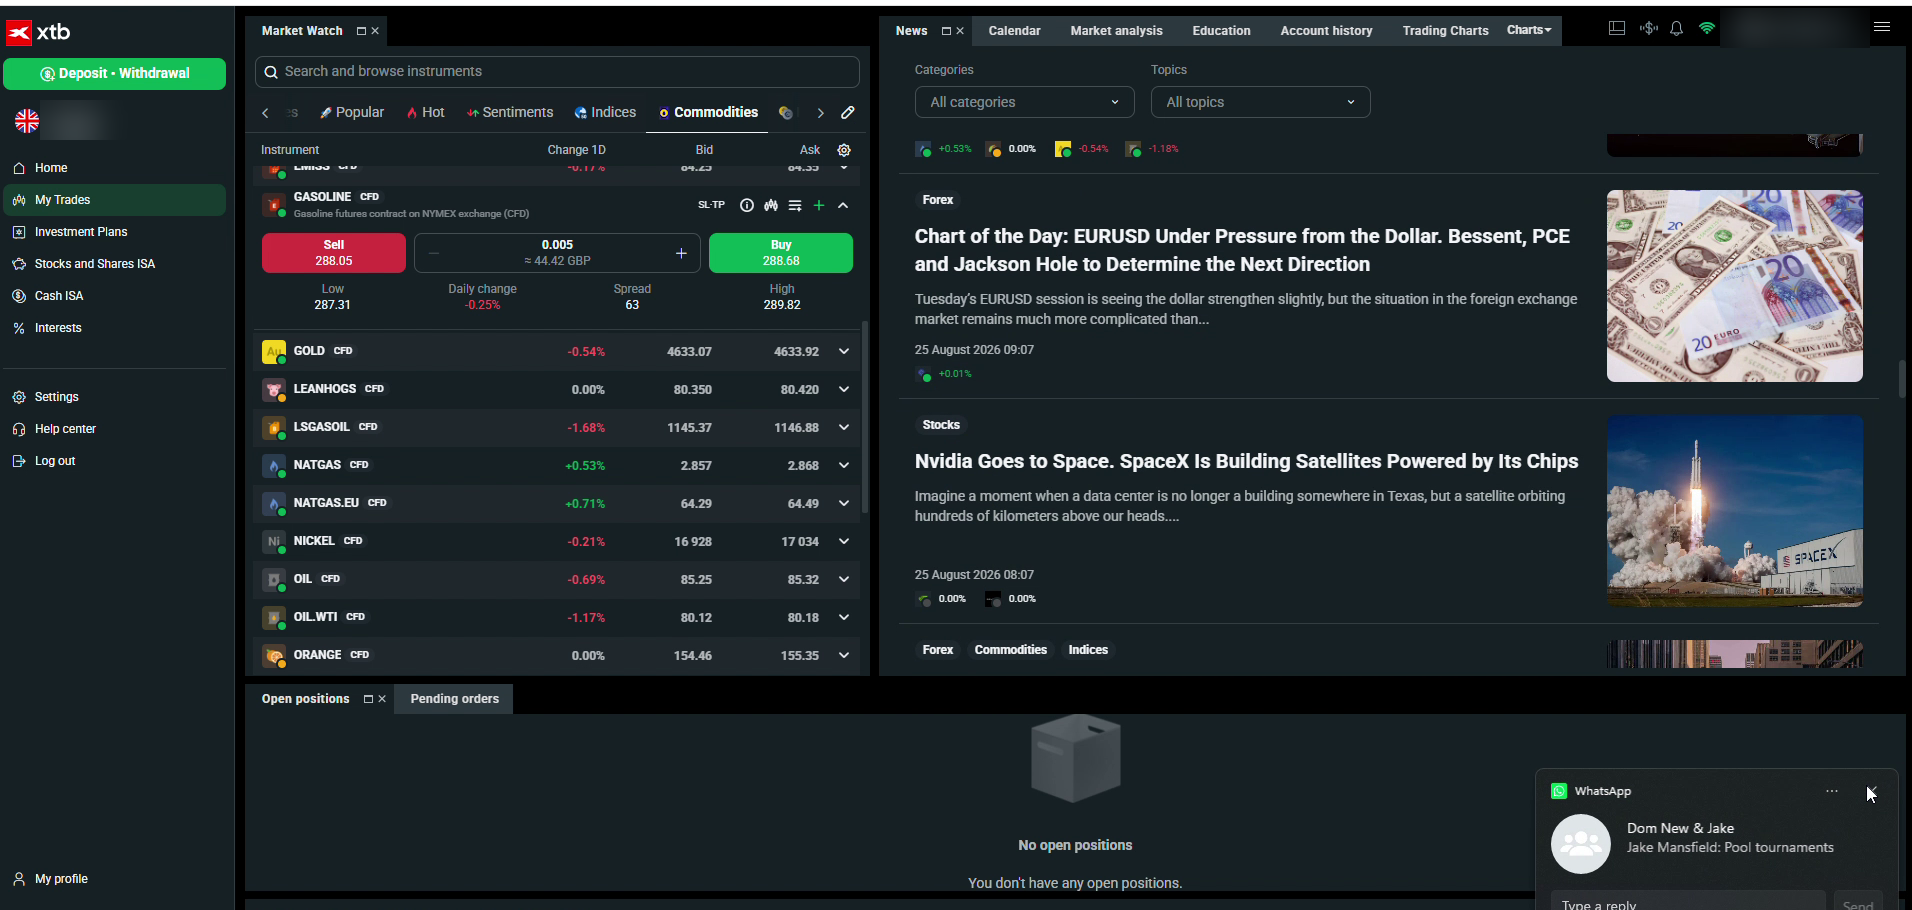This screenshot has height=910, width=1912.
Task: Click the LEANHOGS instrument icon
Action: (x=273, y=390)
